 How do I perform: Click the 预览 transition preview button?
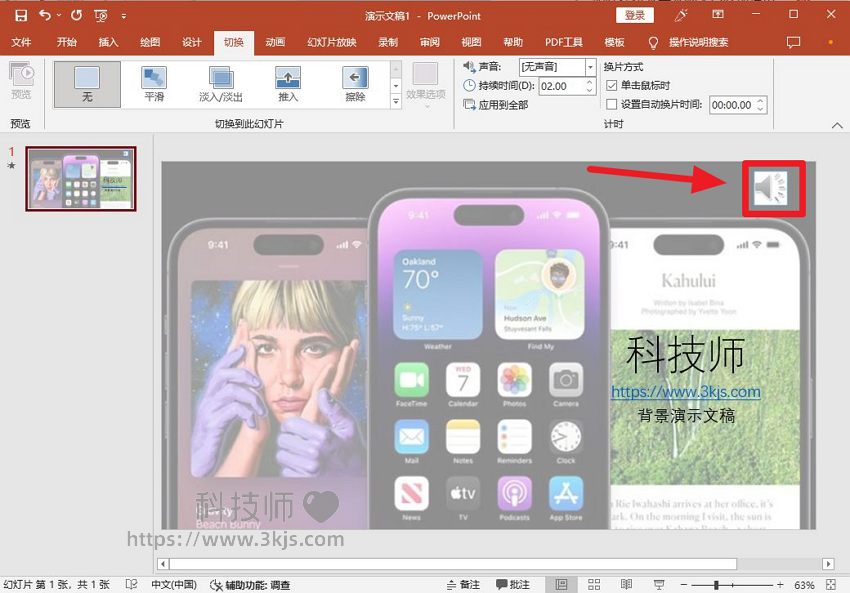21,81
